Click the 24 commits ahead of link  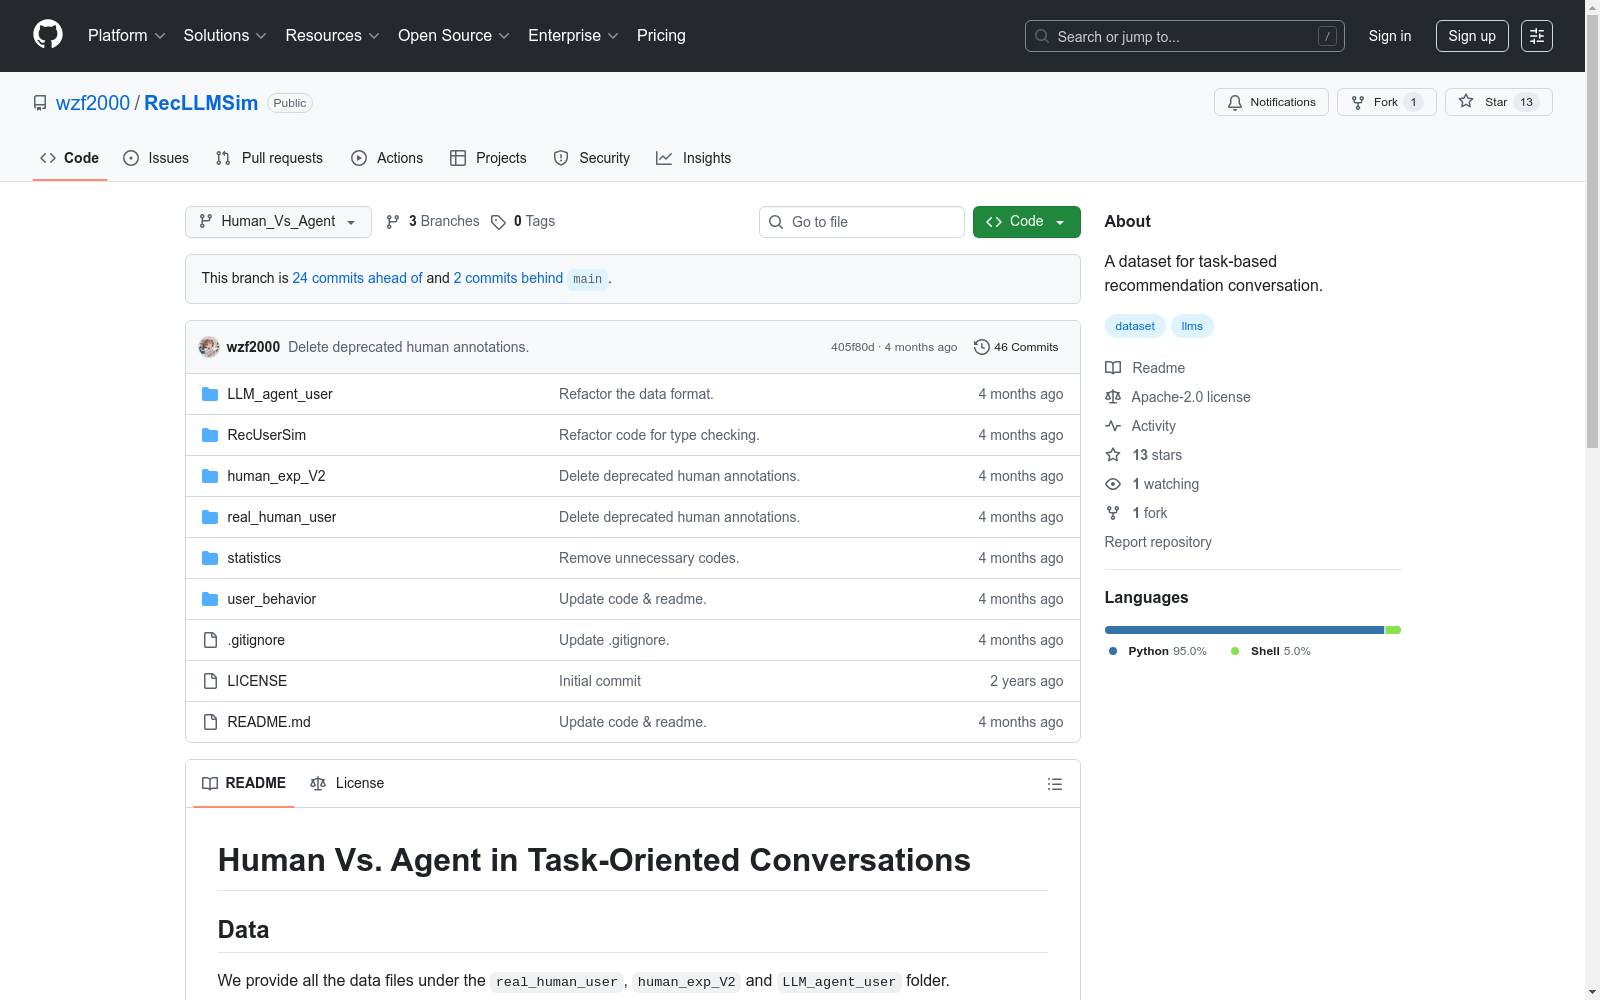click(x=357, y=278)
